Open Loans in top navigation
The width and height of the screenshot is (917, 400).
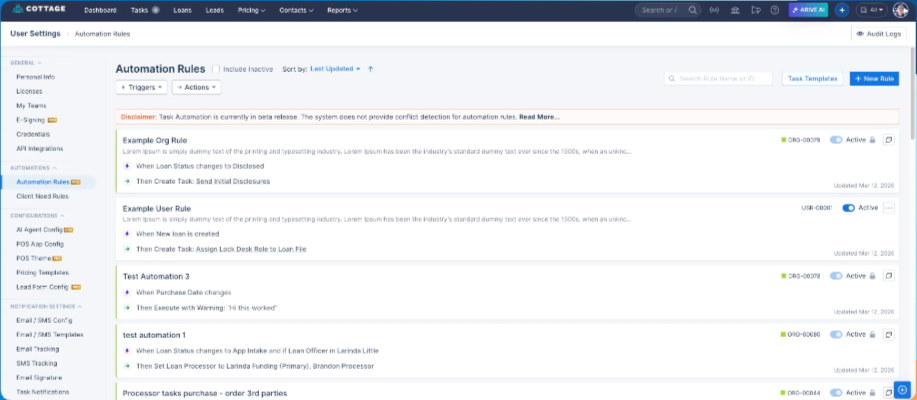[x=182, y=10]
